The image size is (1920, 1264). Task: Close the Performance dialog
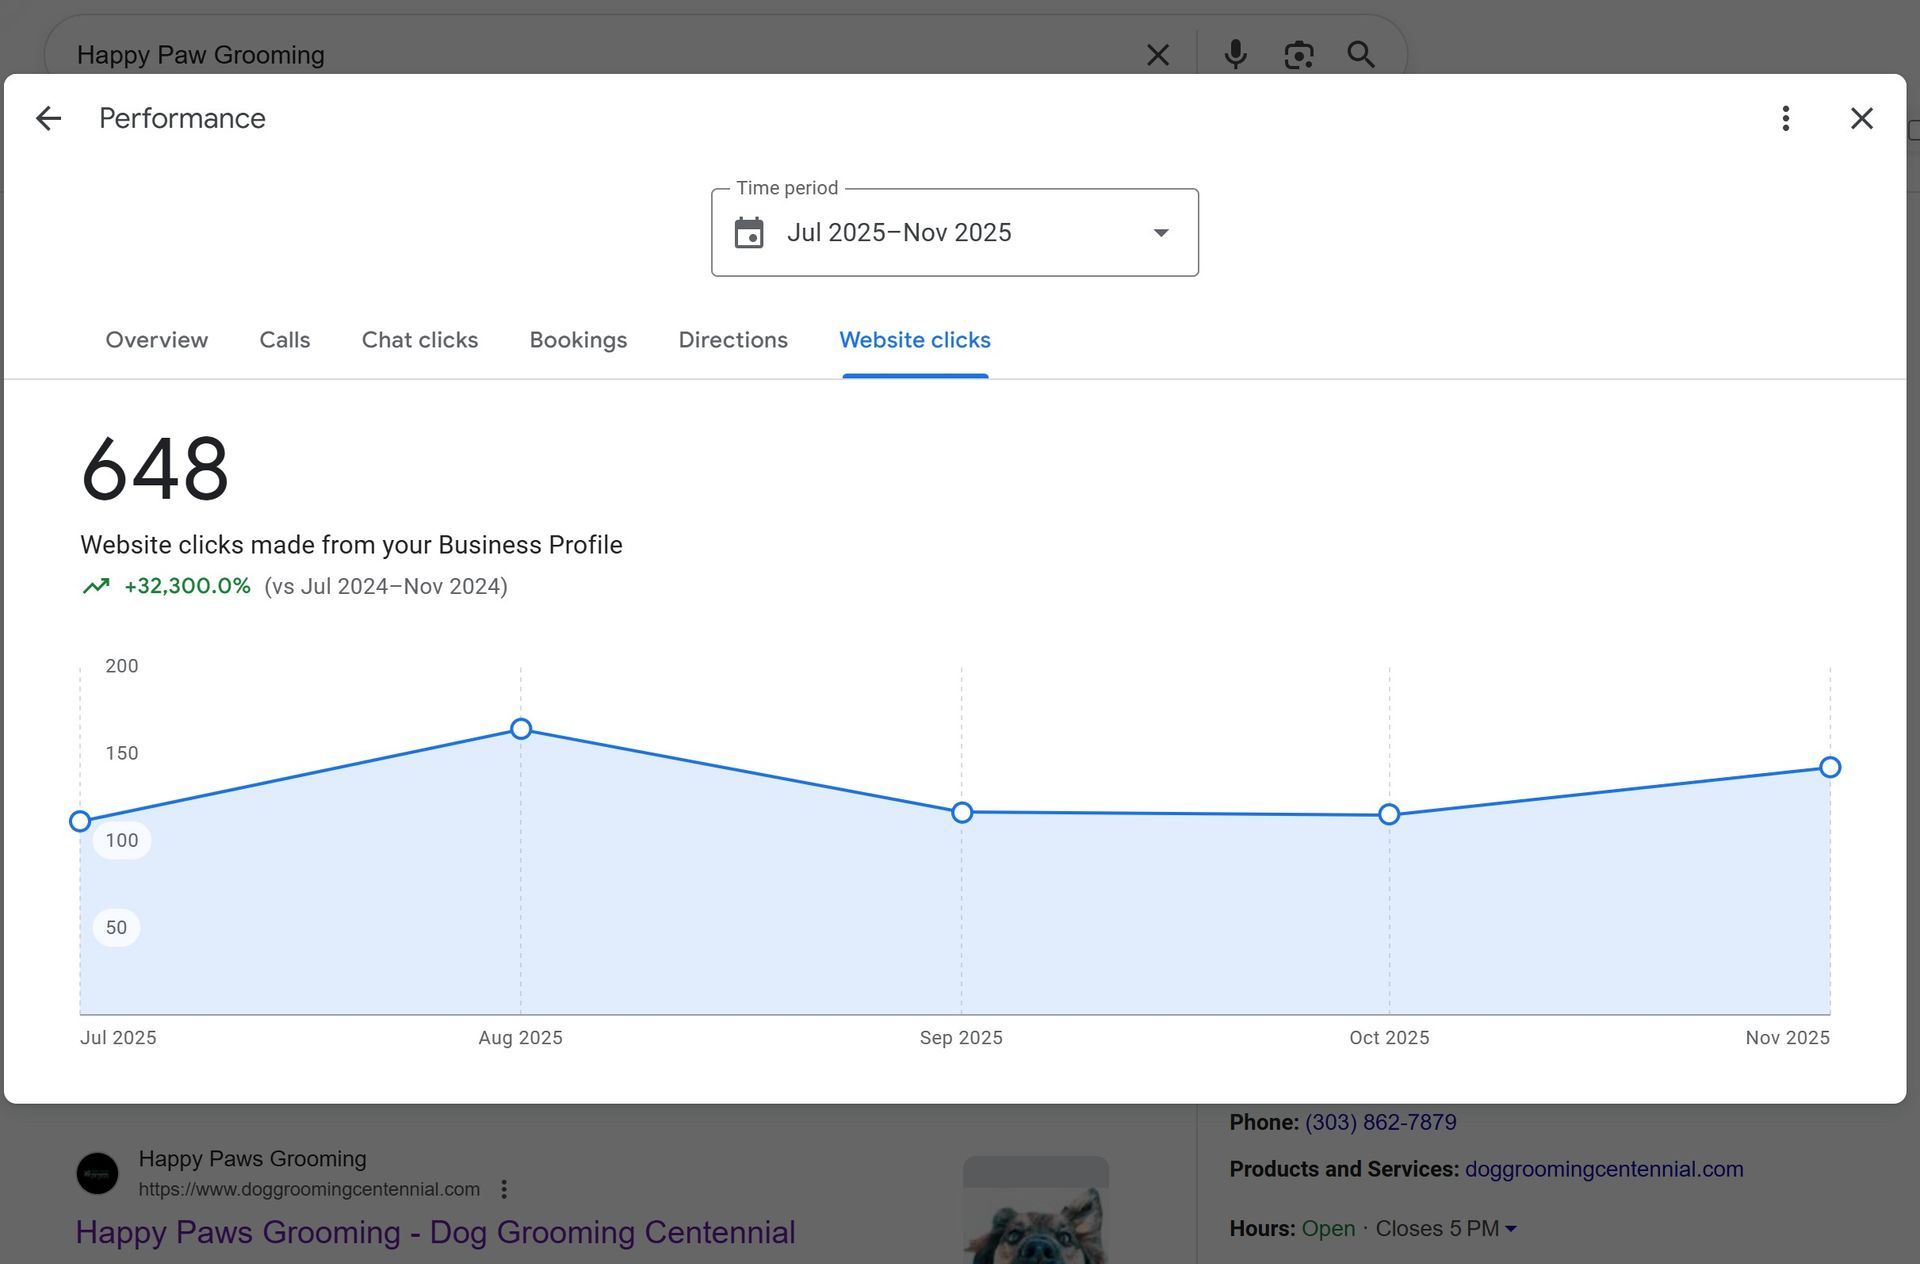coord(1861,119)
